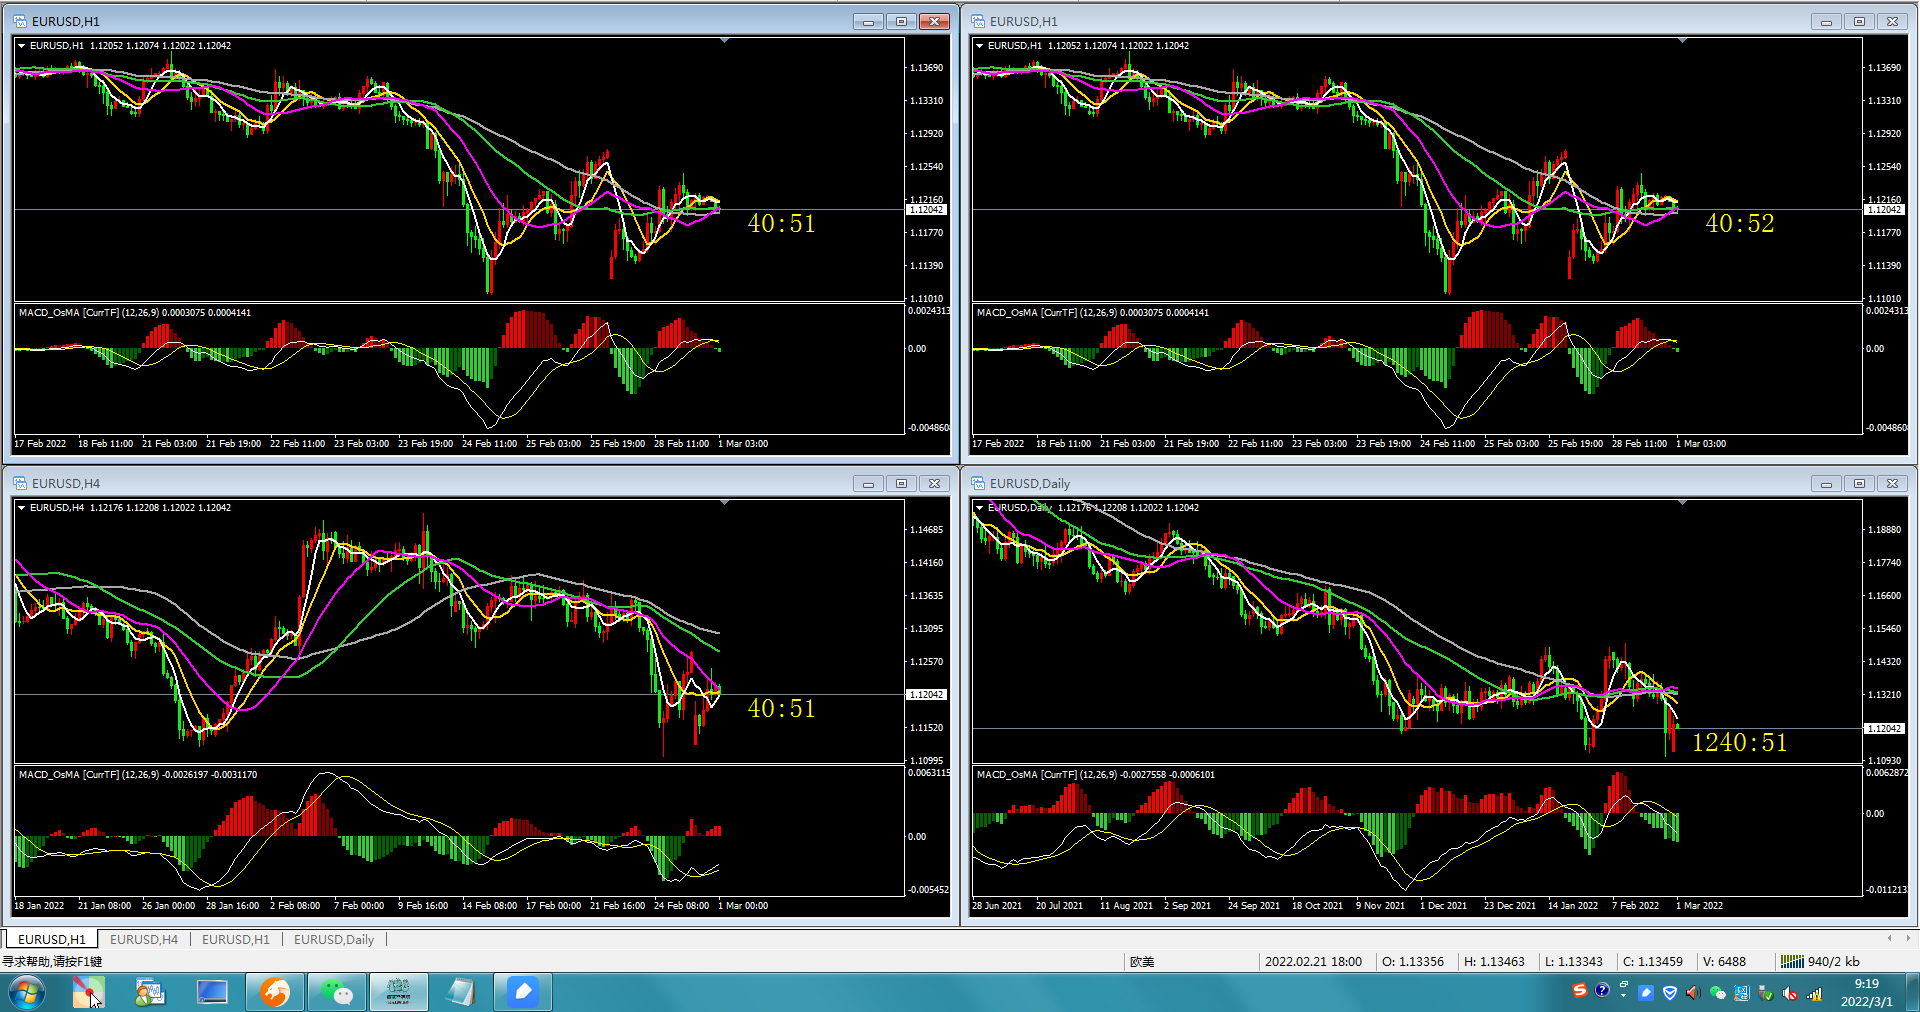1920x1012 pixels.
Task: Click the blue shield security tray icon
Action: pyautogui.click(x=1669, y=993)
